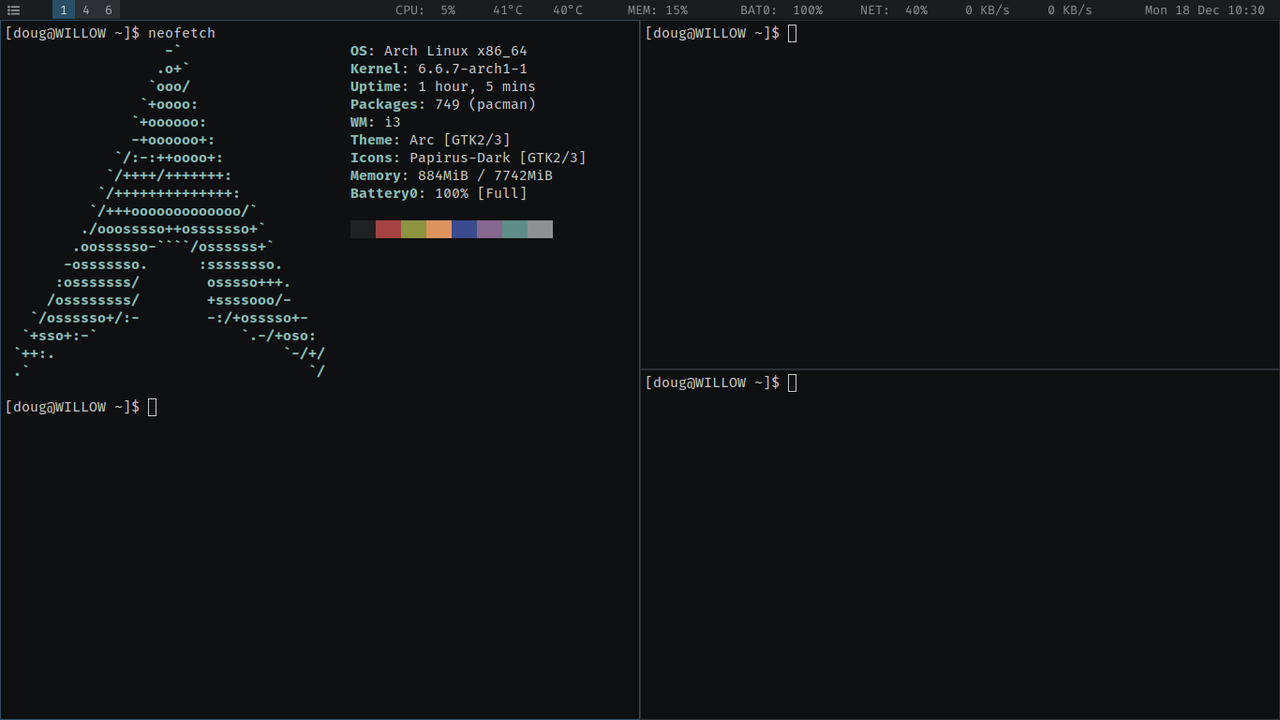1280x720 pixels.
Task: Click the Packages: 749 (pacman) line
Action: point(443,104)
